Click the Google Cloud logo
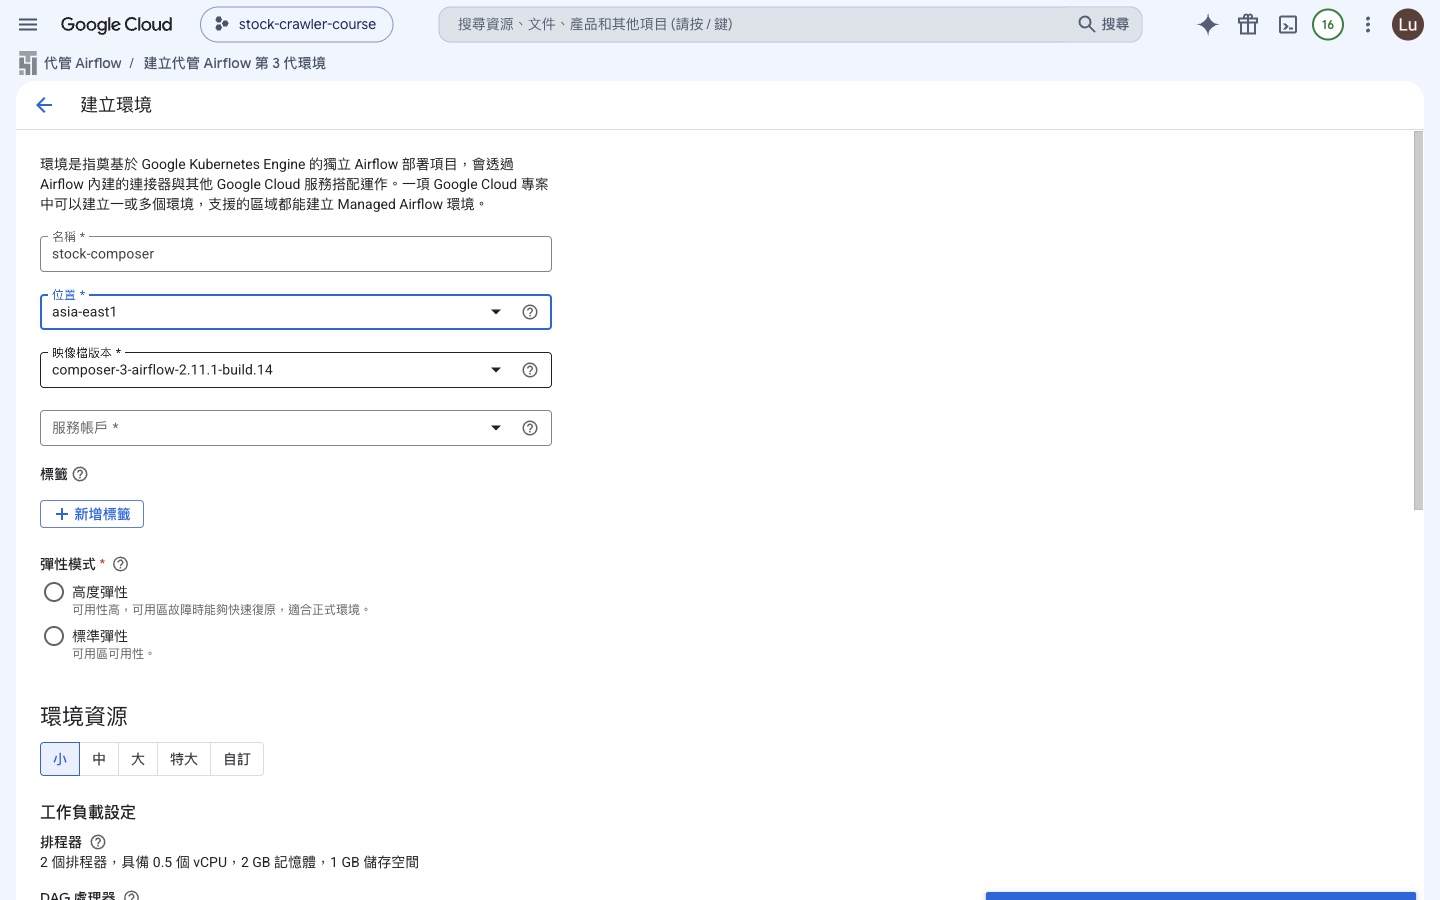Screen dimensions: 1440x900 pos(116,24)
